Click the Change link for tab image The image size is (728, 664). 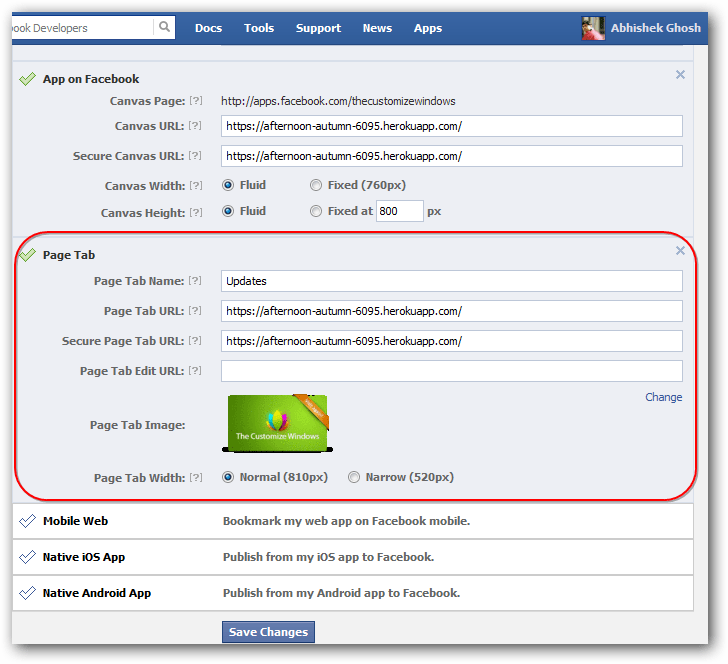pyautogui.click(x=663, y=397)
